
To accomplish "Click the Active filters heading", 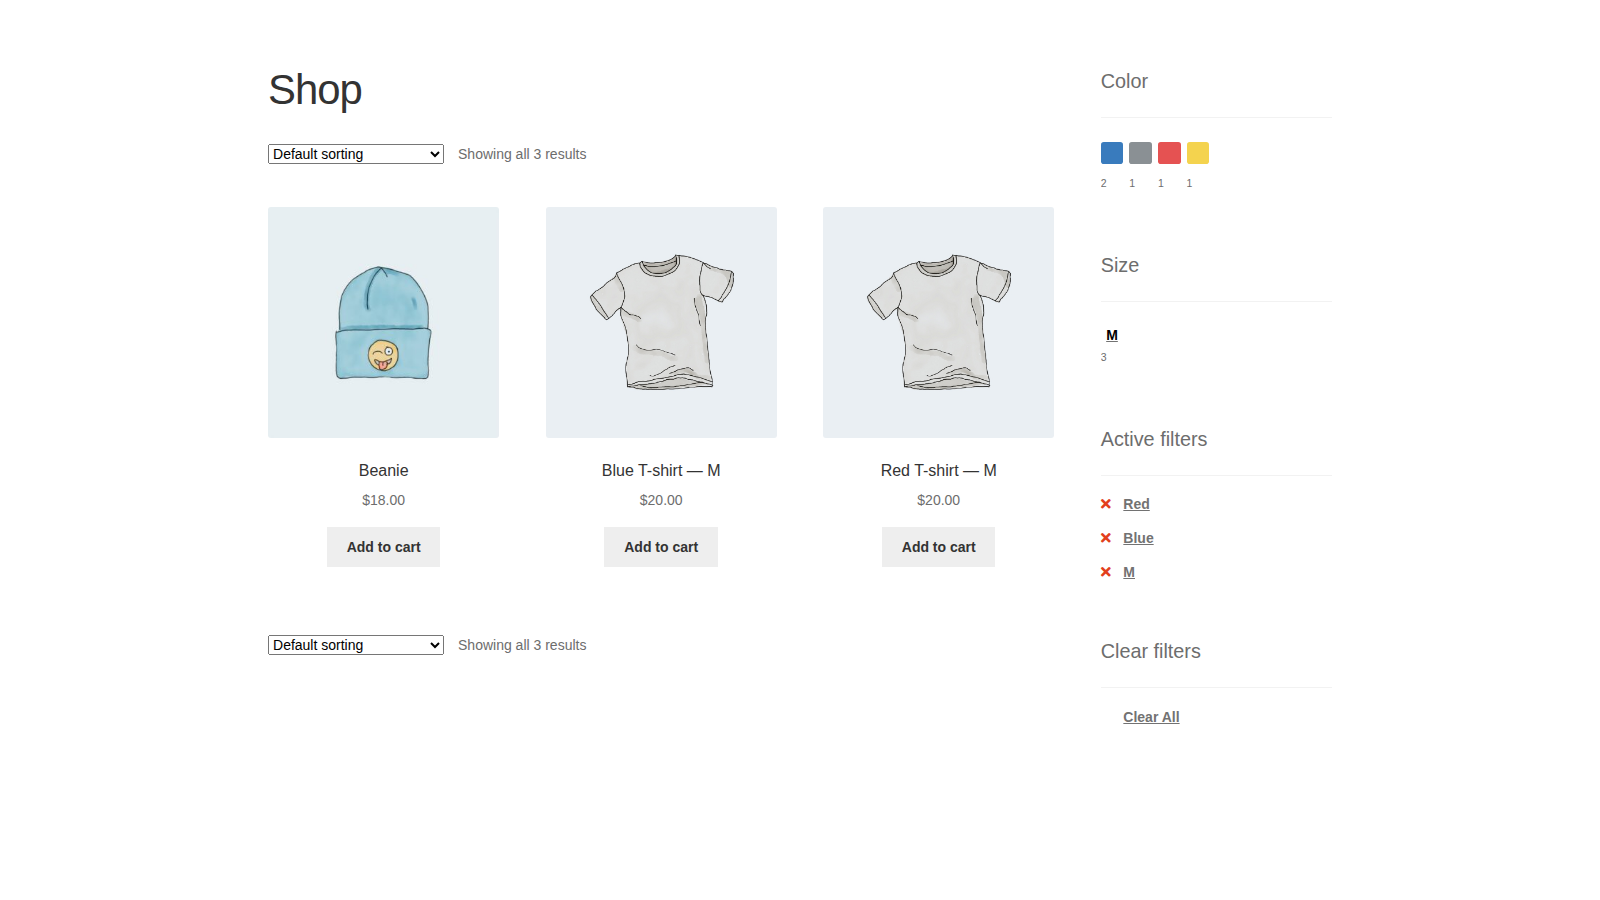I will click(x=1154, y=439).
